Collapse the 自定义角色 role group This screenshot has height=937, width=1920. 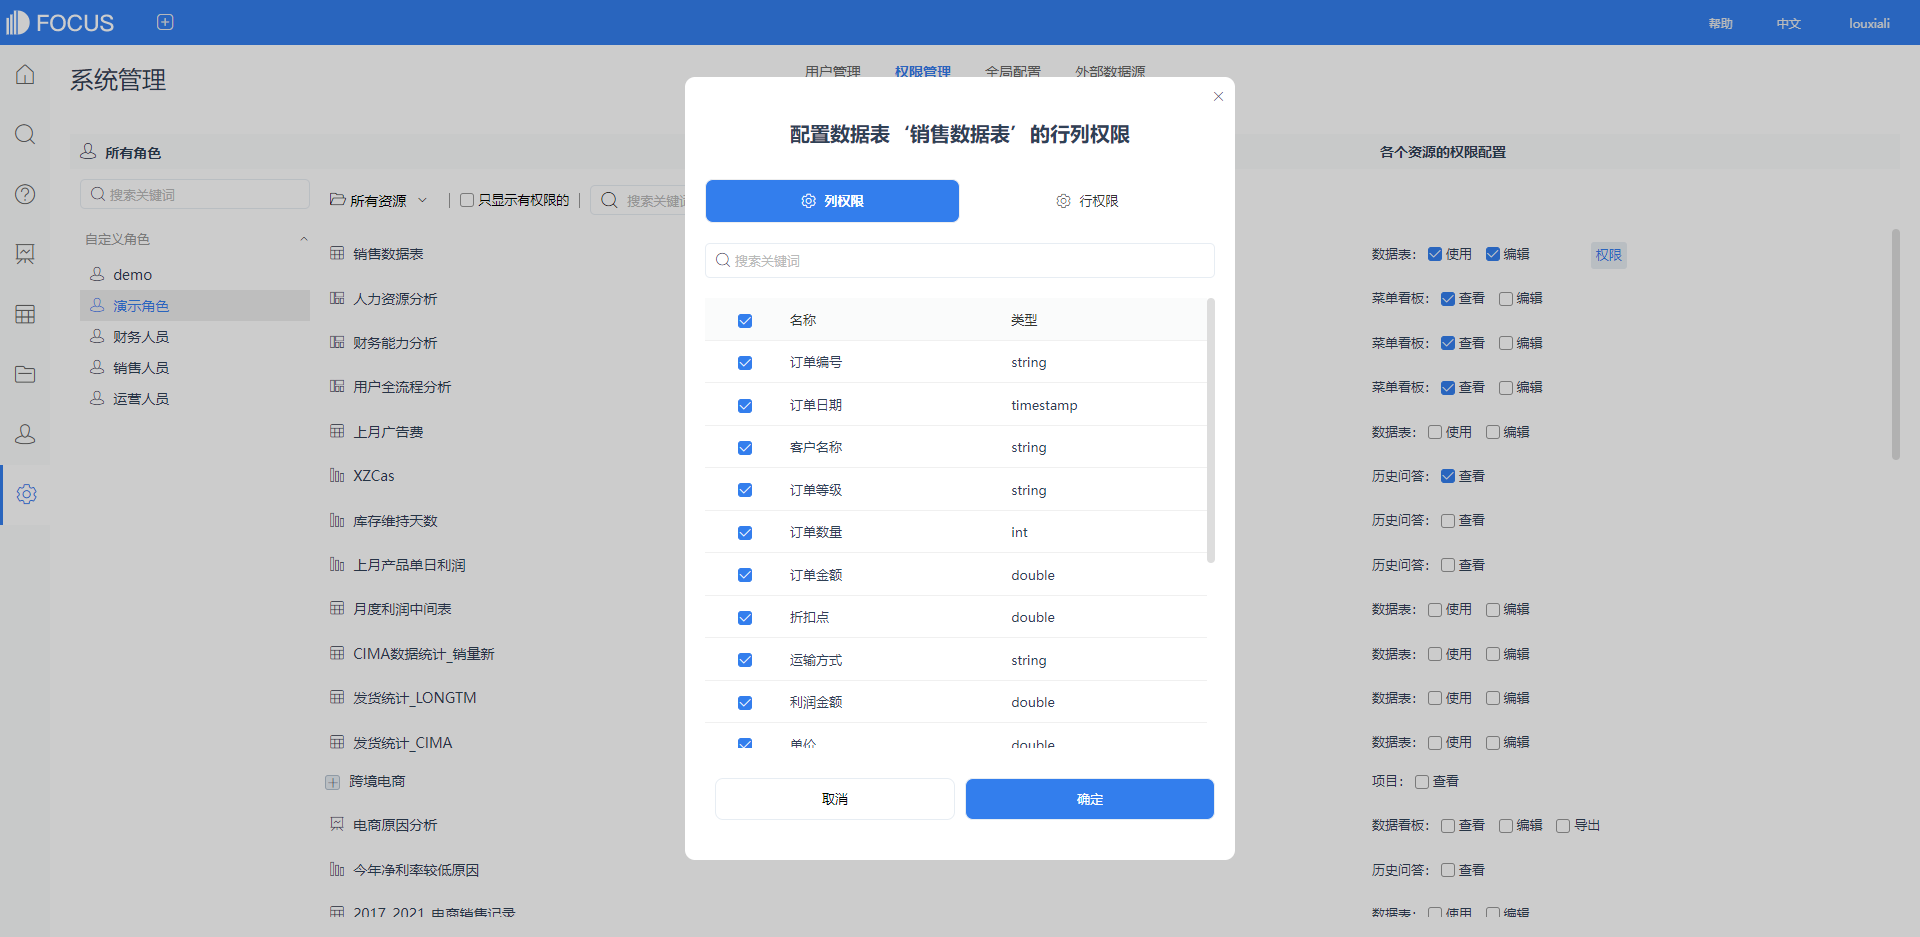[x=304, y=239]
